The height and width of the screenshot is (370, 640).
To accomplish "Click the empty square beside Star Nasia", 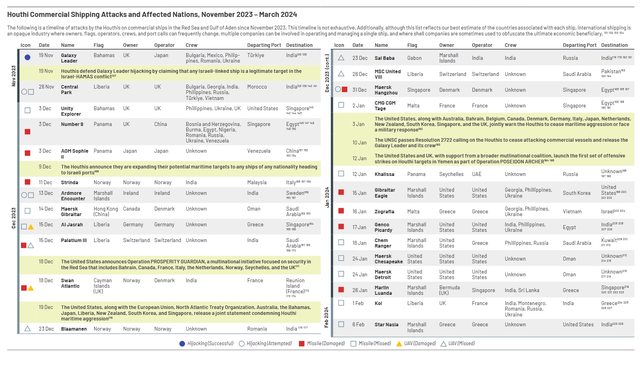I will pyautogui.click(x=341, y=324).
